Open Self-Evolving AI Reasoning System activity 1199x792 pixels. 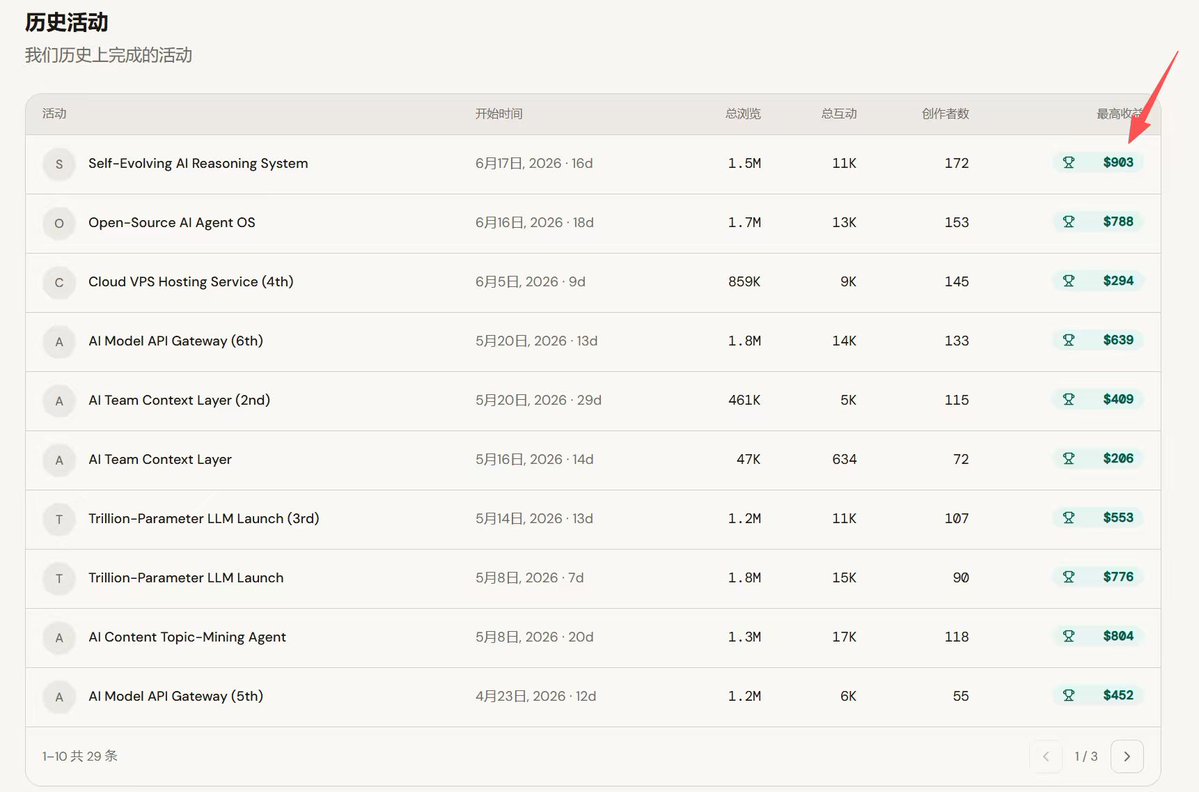pos(198,164)
